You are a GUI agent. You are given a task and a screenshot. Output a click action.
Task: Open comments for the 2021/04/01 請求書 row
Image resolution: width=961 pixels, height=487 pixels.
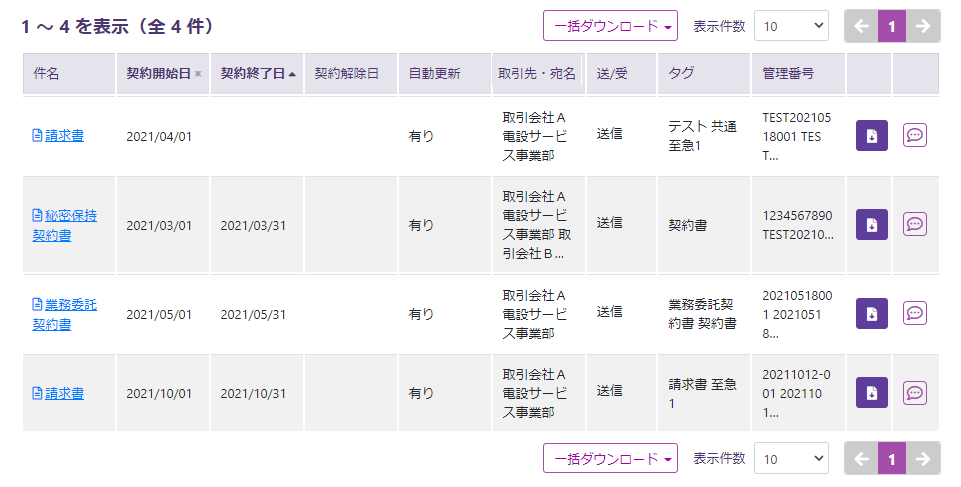[914, 135]
